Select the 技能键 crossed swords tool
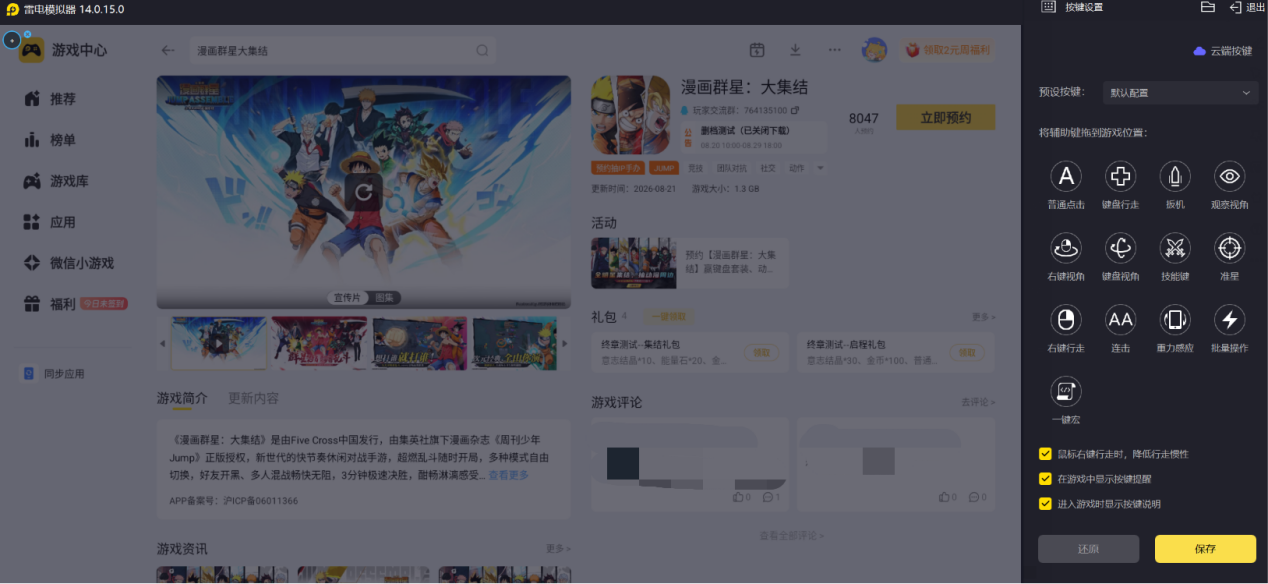 1175,248
